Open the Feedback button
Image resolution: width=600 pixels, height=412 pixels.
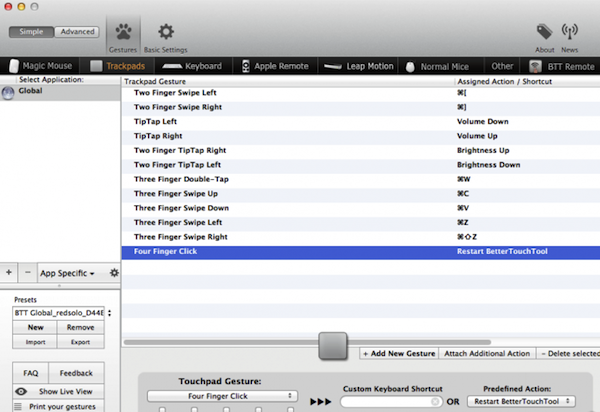pos(76,373)
